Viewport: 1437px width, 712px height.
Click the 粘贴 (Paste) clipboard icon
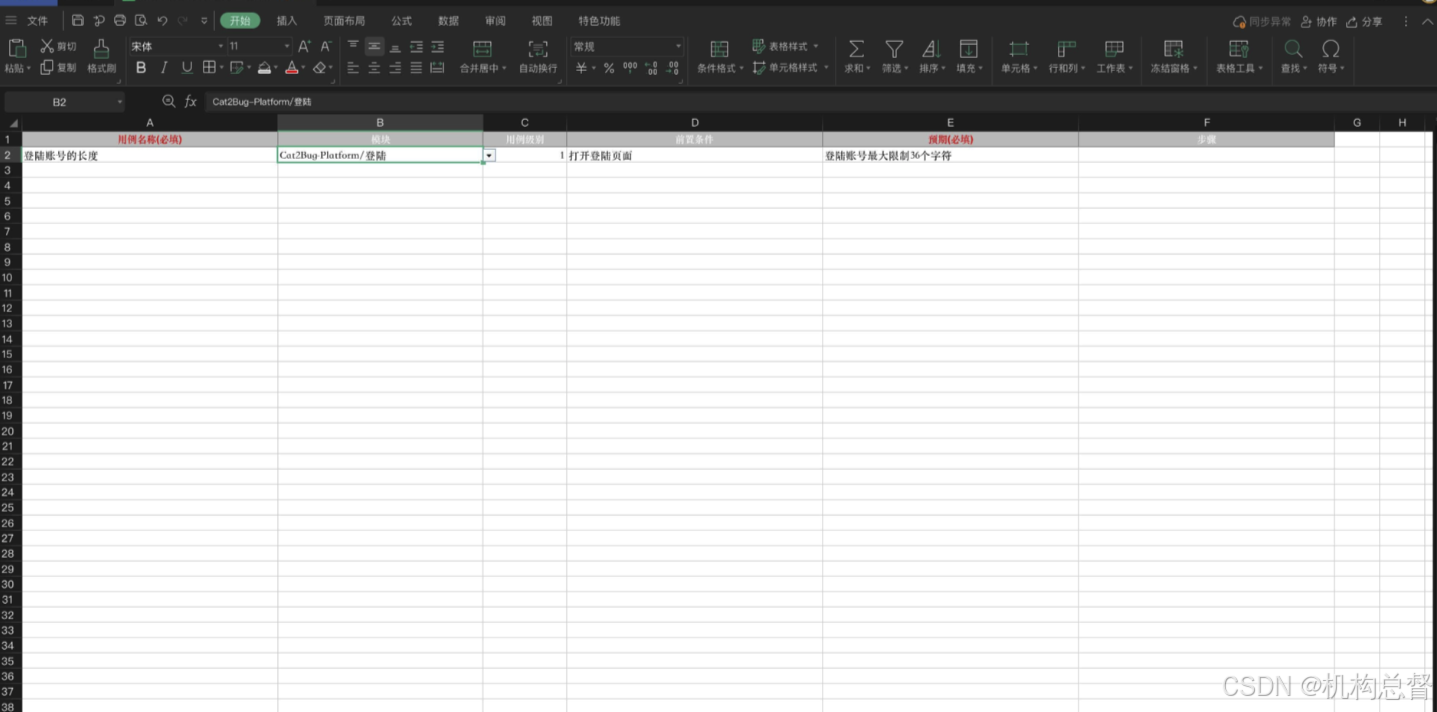pyautogui.click(x=16, y=48)
